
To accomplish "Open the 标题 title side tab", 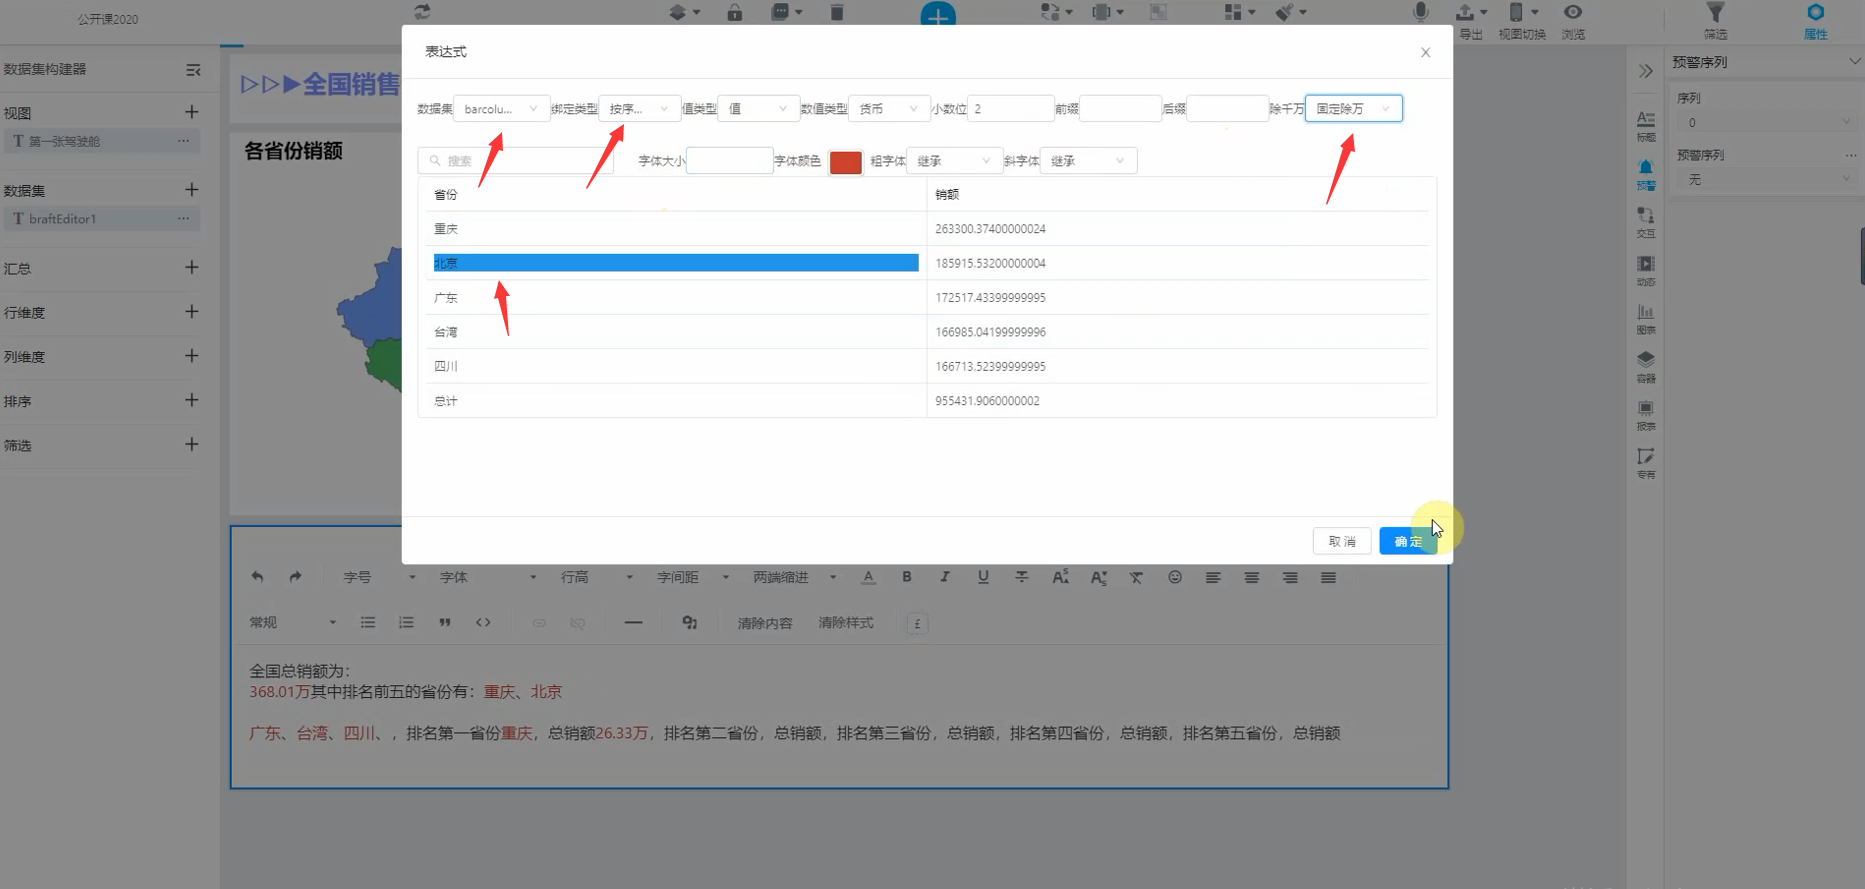I will 1646,126.
